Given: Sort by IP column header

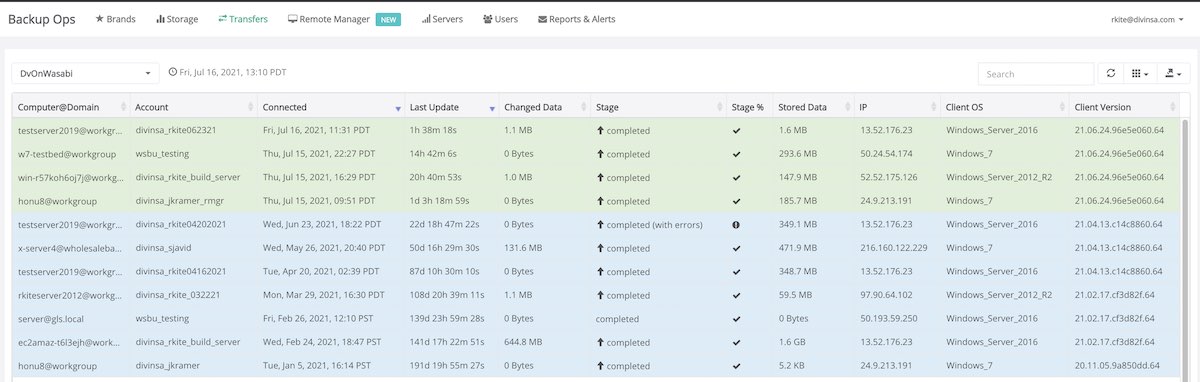Looking at the screenshot, I should [x=896, y=107].
